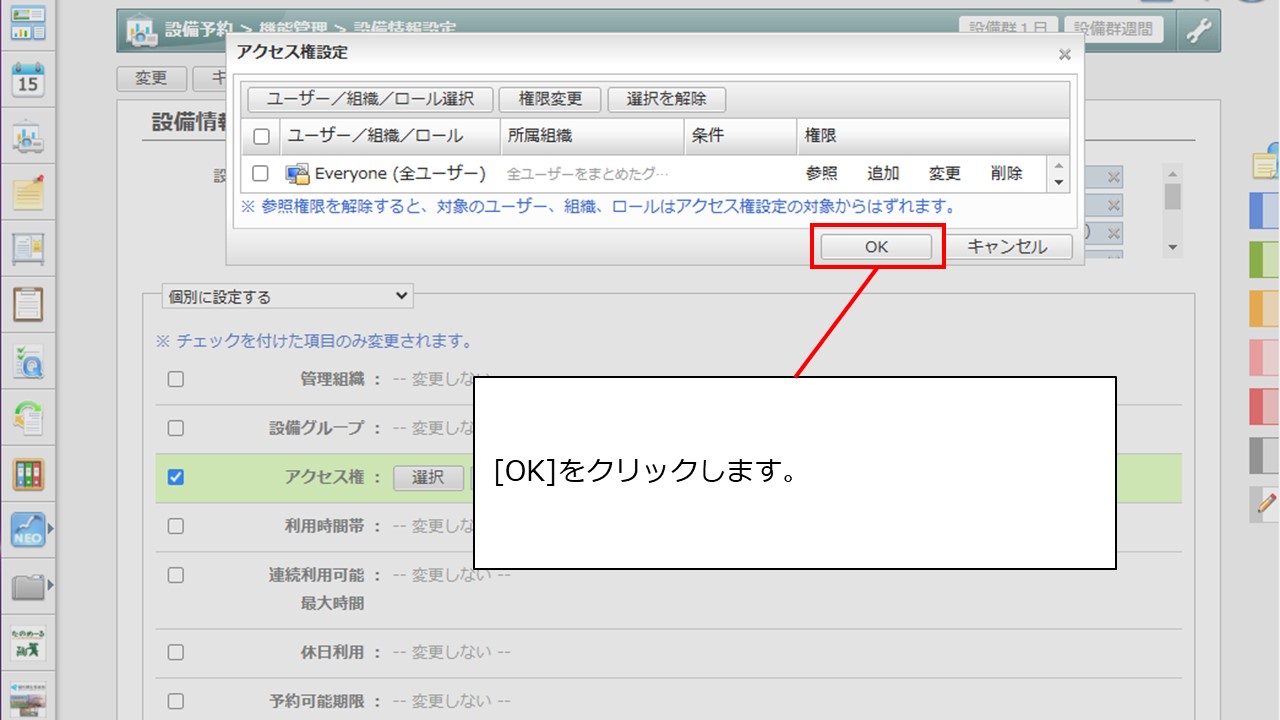Click the キャンセル button in the dialog
This screenshot has height=720, width=1280.
[x=1006, y=247]
